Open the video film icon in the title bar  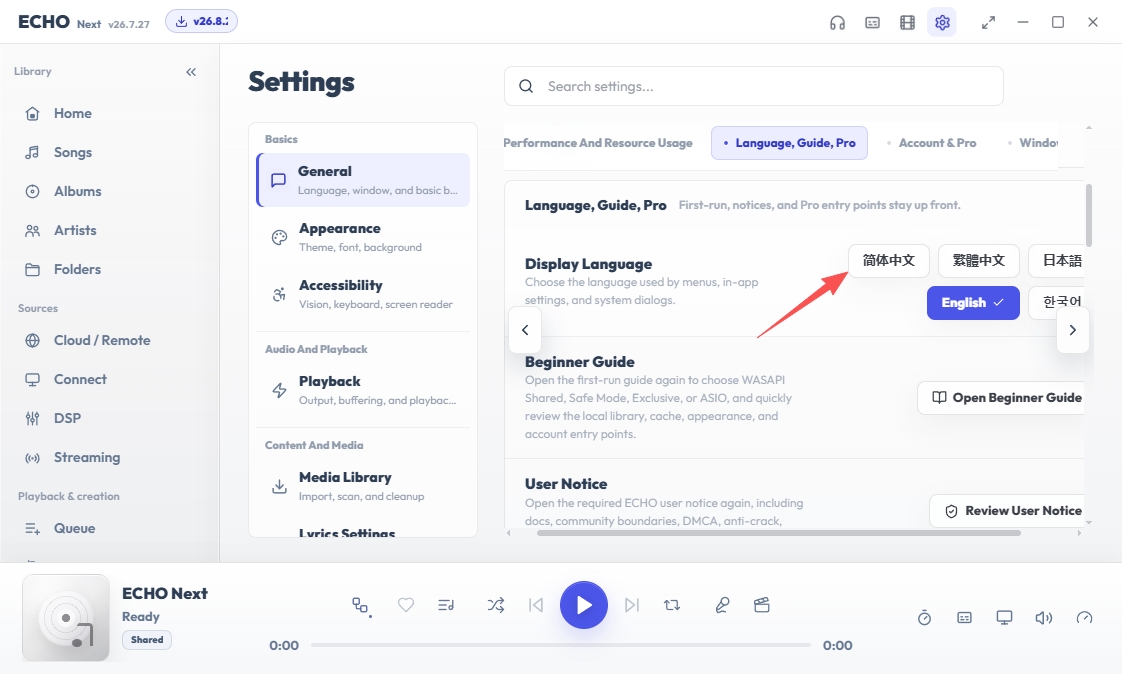907,23
